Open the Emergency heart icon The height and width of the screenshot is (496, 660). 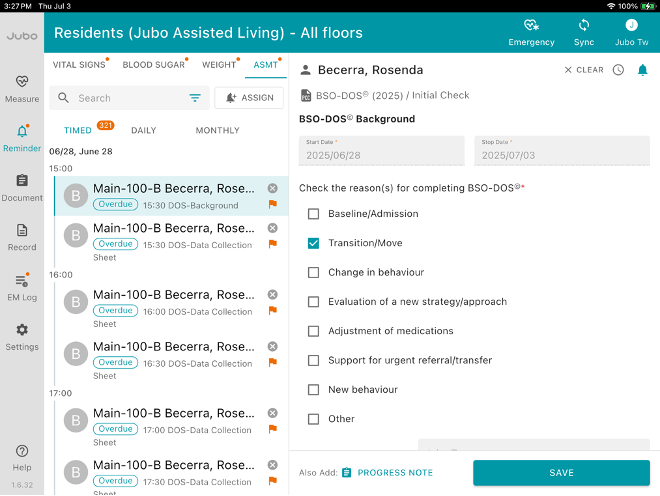click(x=531, y=26)
